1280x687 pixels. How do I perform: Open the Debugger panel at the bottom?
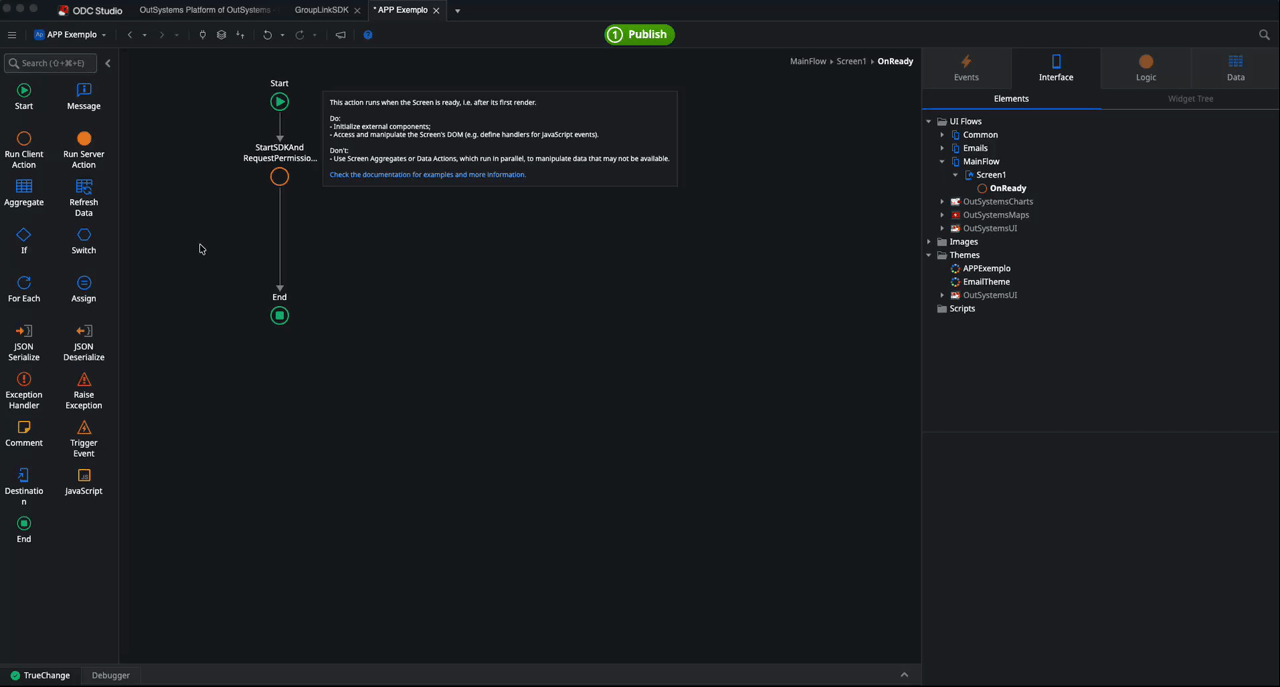110,675
